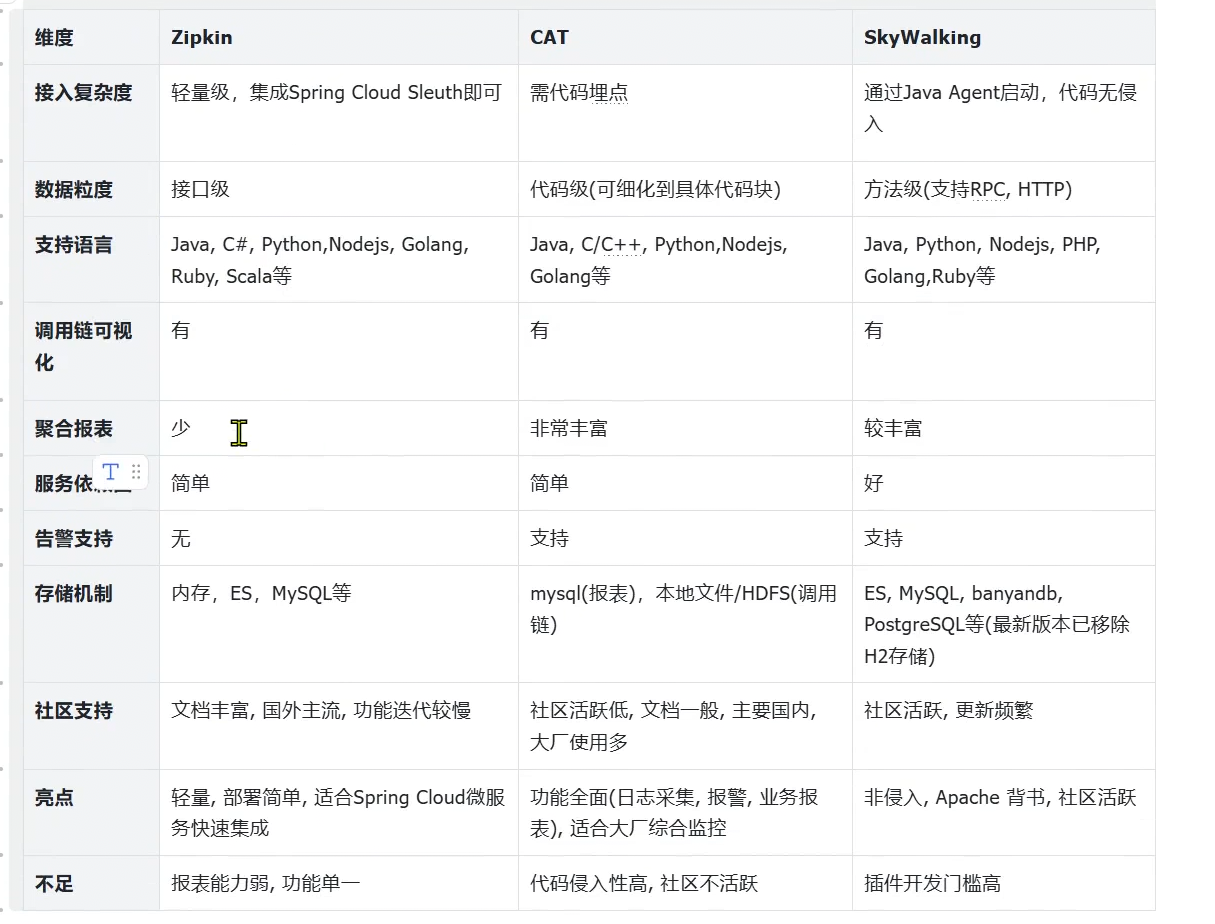Click the 无 cell in 告警支持 row
This screenshot has height=924, width=1215.
pos(339,538)
